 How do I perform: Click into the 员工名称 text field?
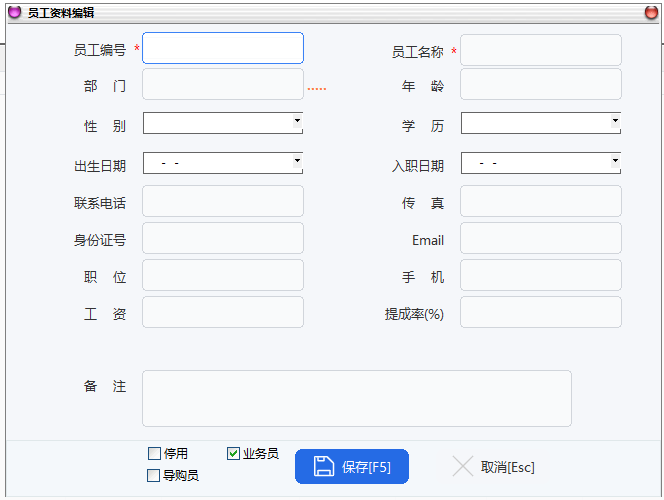540,51
